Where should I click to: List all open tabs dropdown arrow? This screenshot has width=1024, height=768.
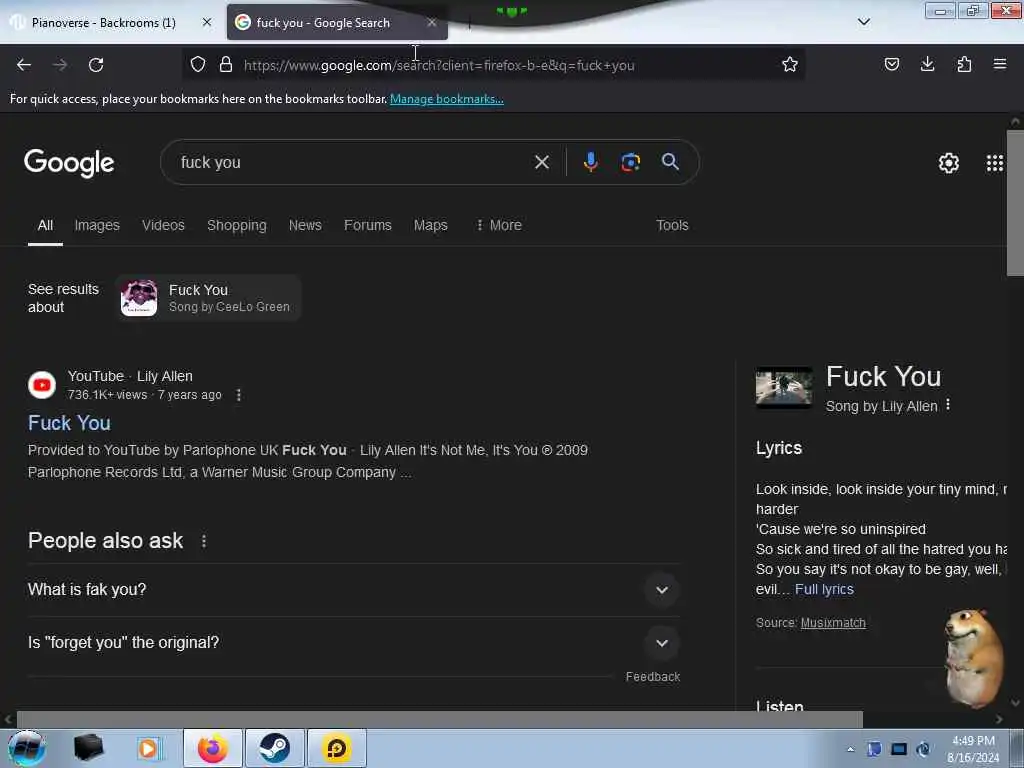(863, 22)
